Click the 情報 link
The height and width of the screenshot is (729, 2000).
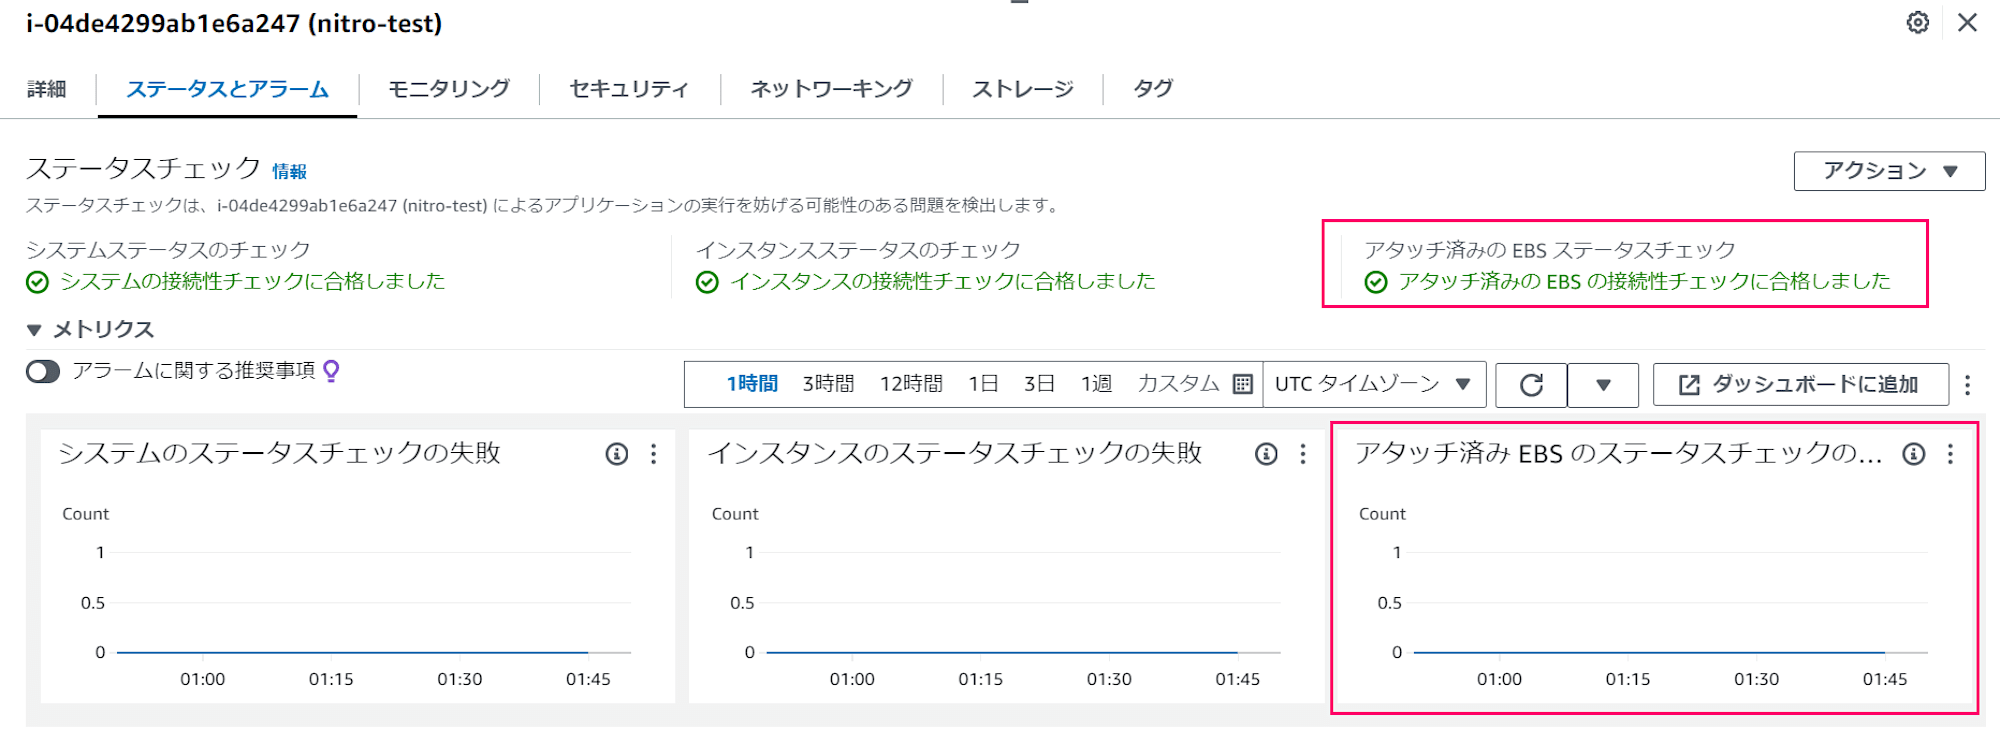click(290, 172)
